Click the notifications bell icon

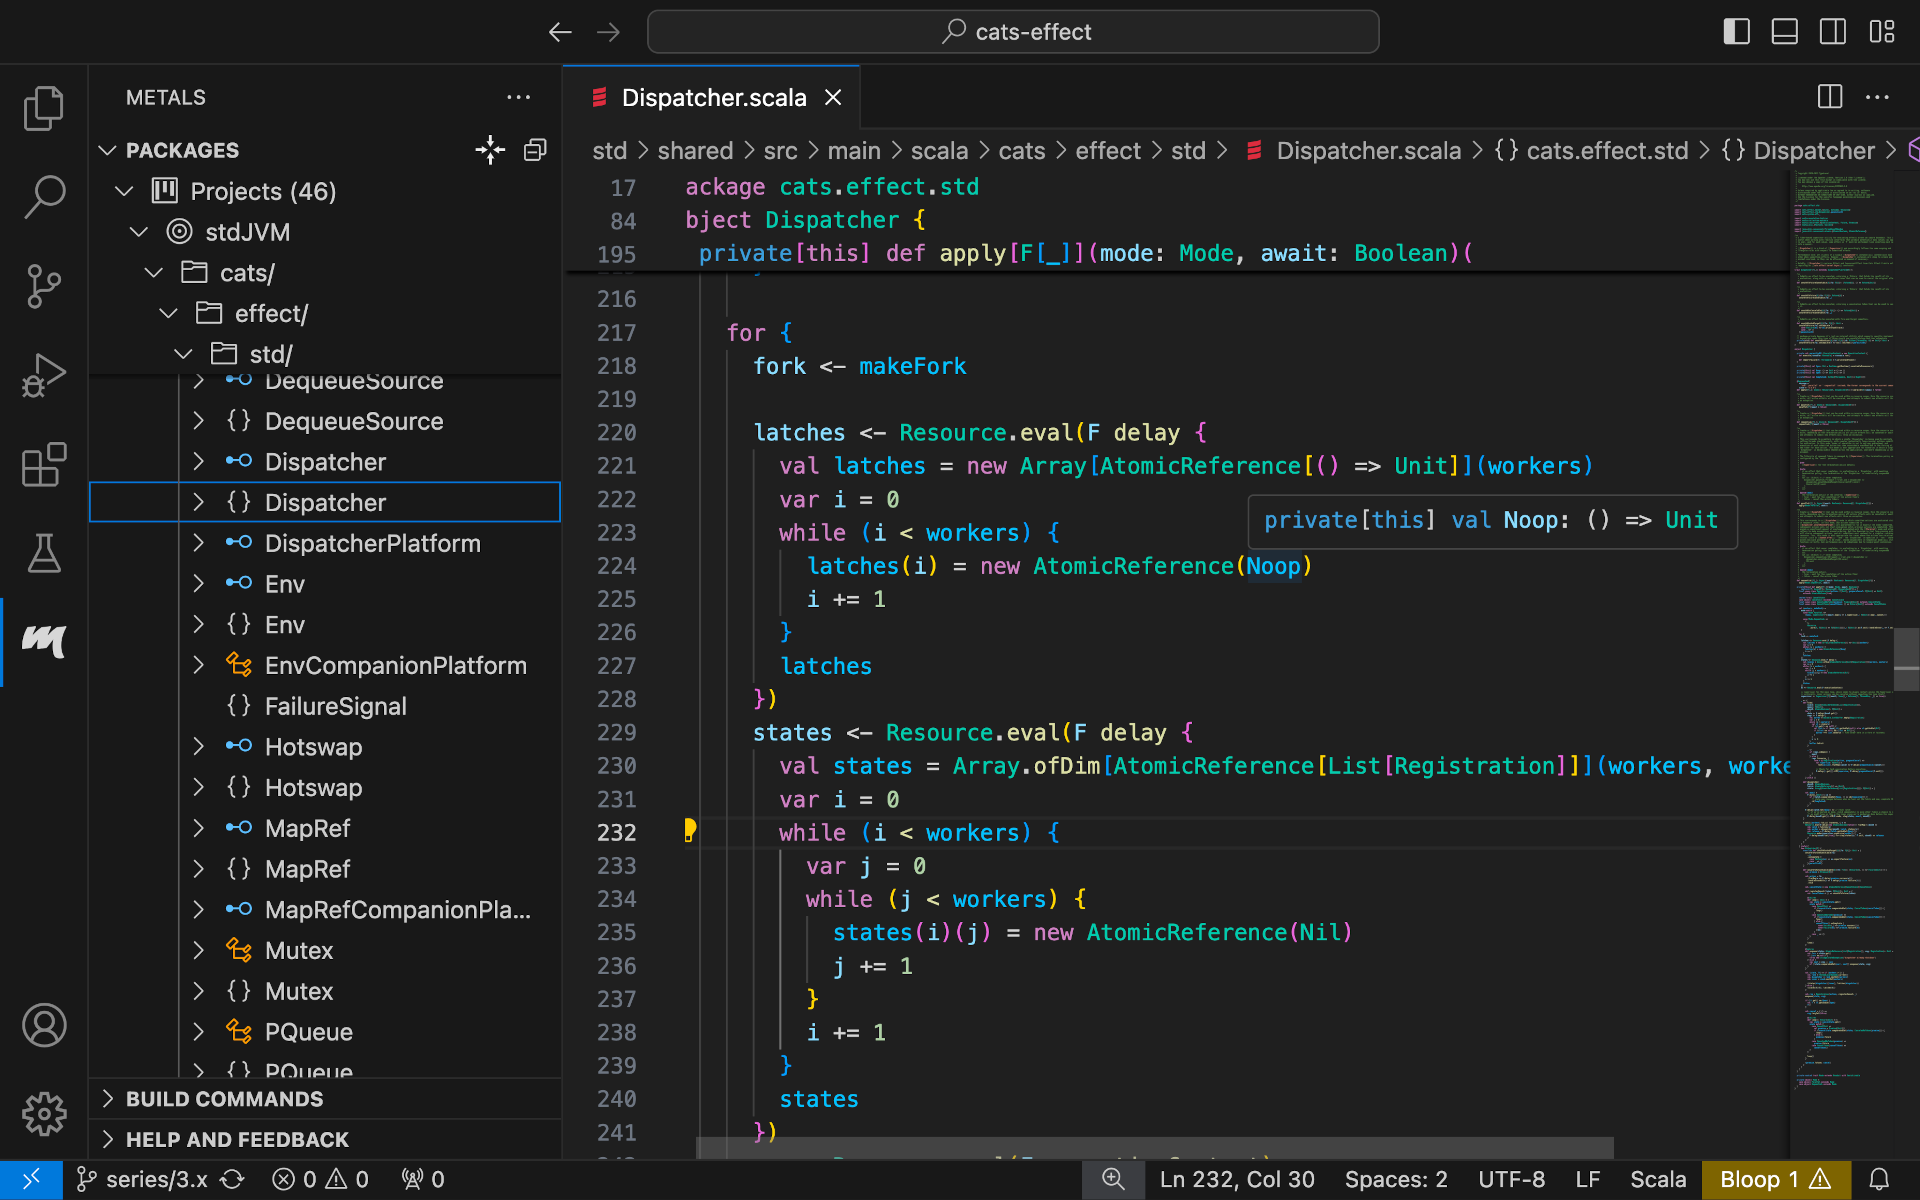(x=1879, y=1179)
